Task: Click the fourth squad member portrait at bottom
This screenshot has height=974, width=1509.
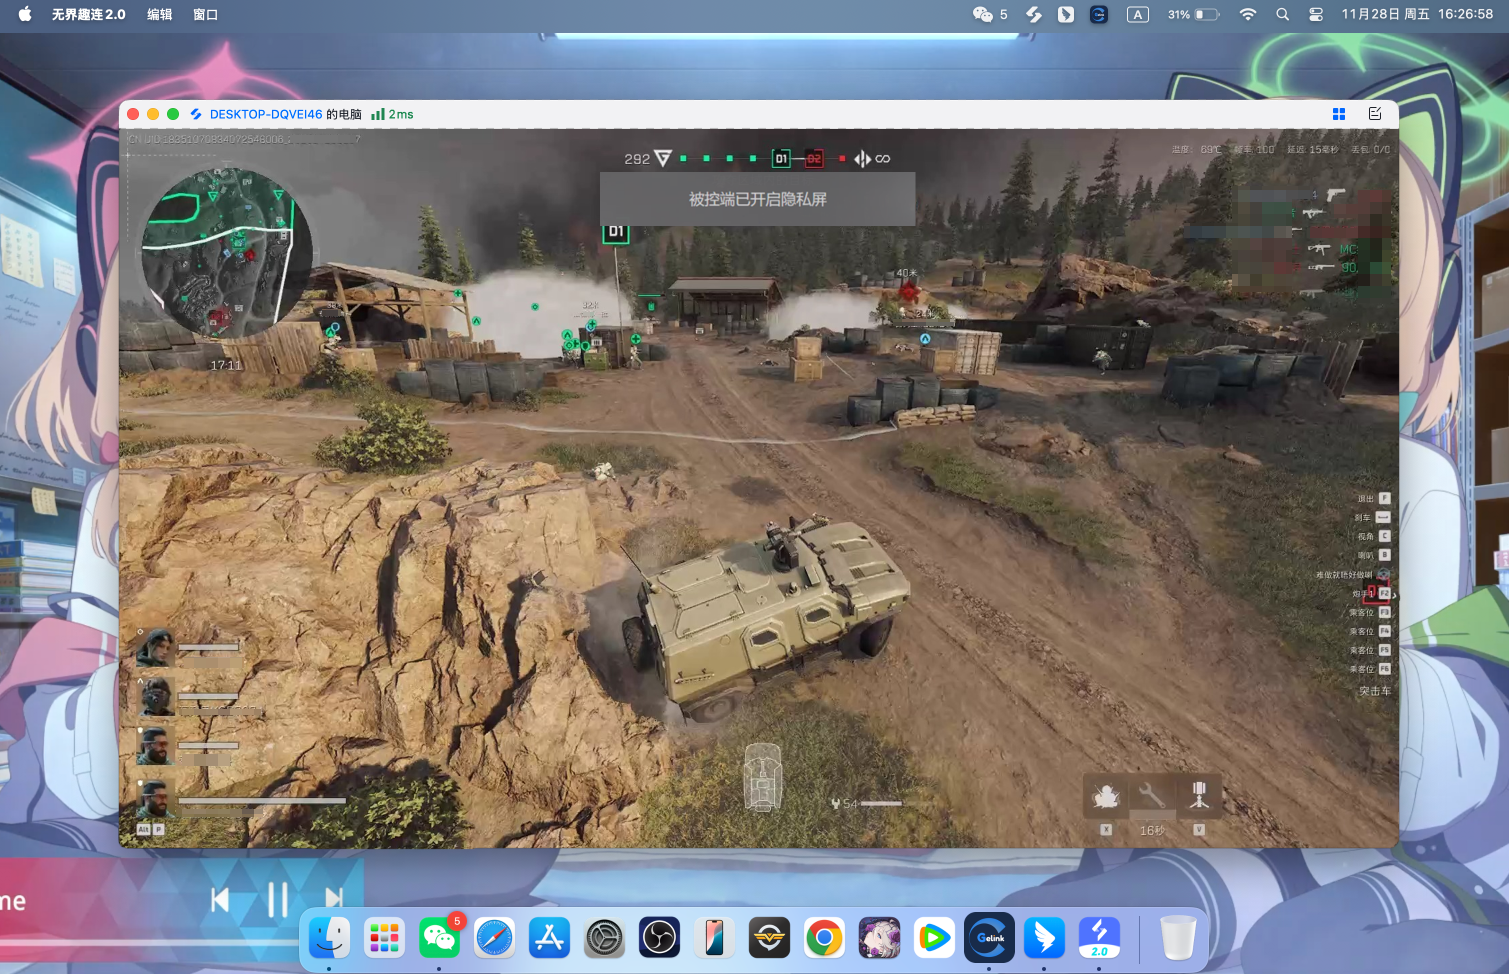Action: click(156, 798)
